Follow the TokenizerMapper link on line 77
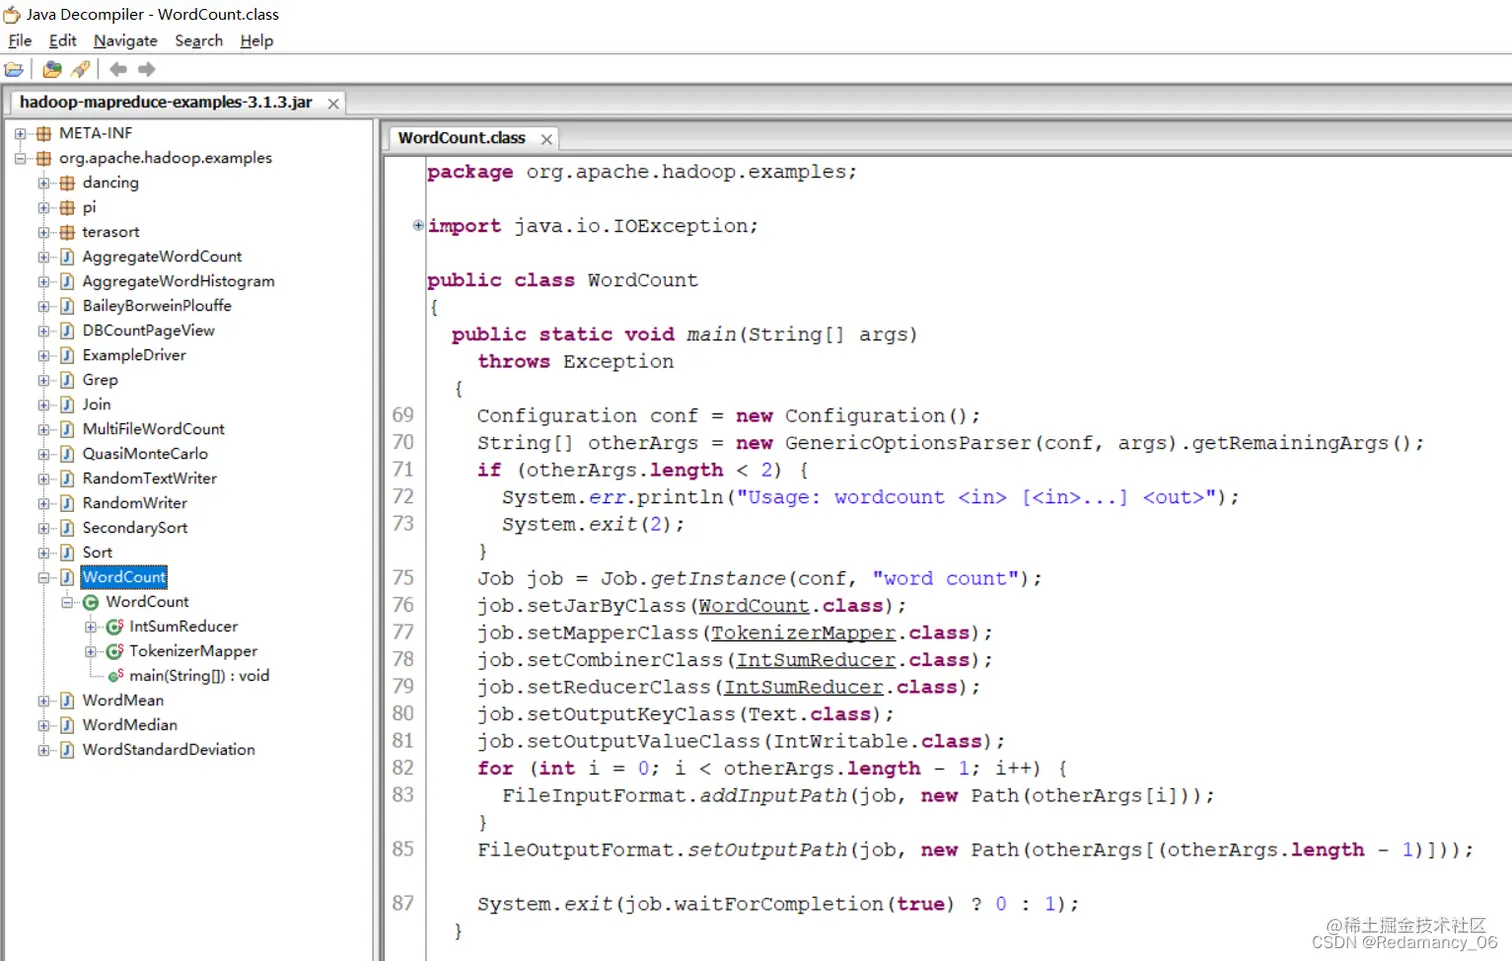The width and height of the screenshot is (1512, 961). (x=803, y=633)
